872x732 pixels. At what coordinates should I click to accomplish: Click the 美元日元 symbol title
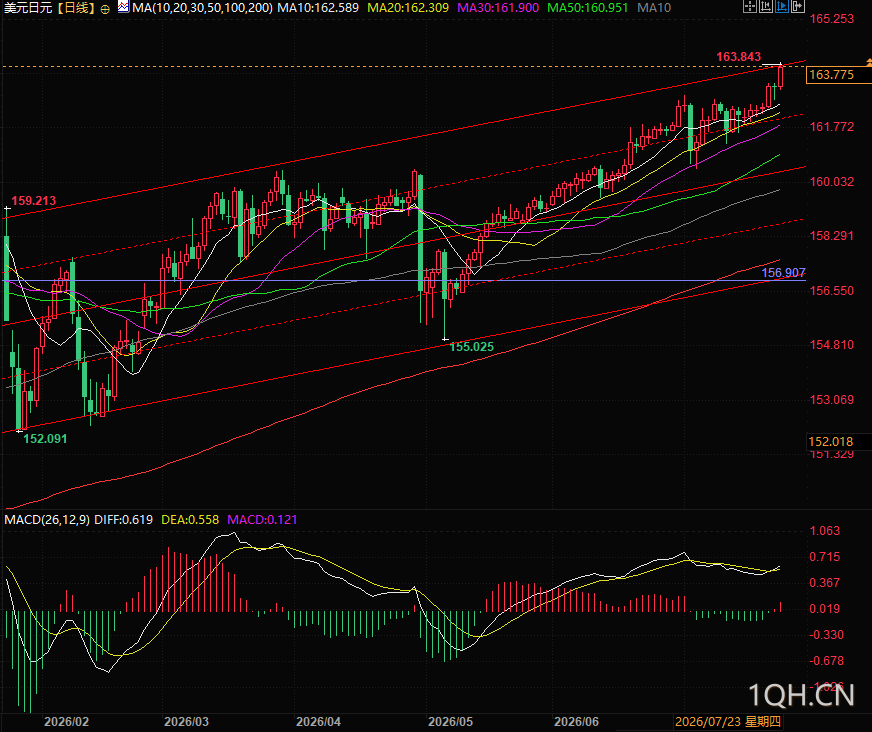28,8
